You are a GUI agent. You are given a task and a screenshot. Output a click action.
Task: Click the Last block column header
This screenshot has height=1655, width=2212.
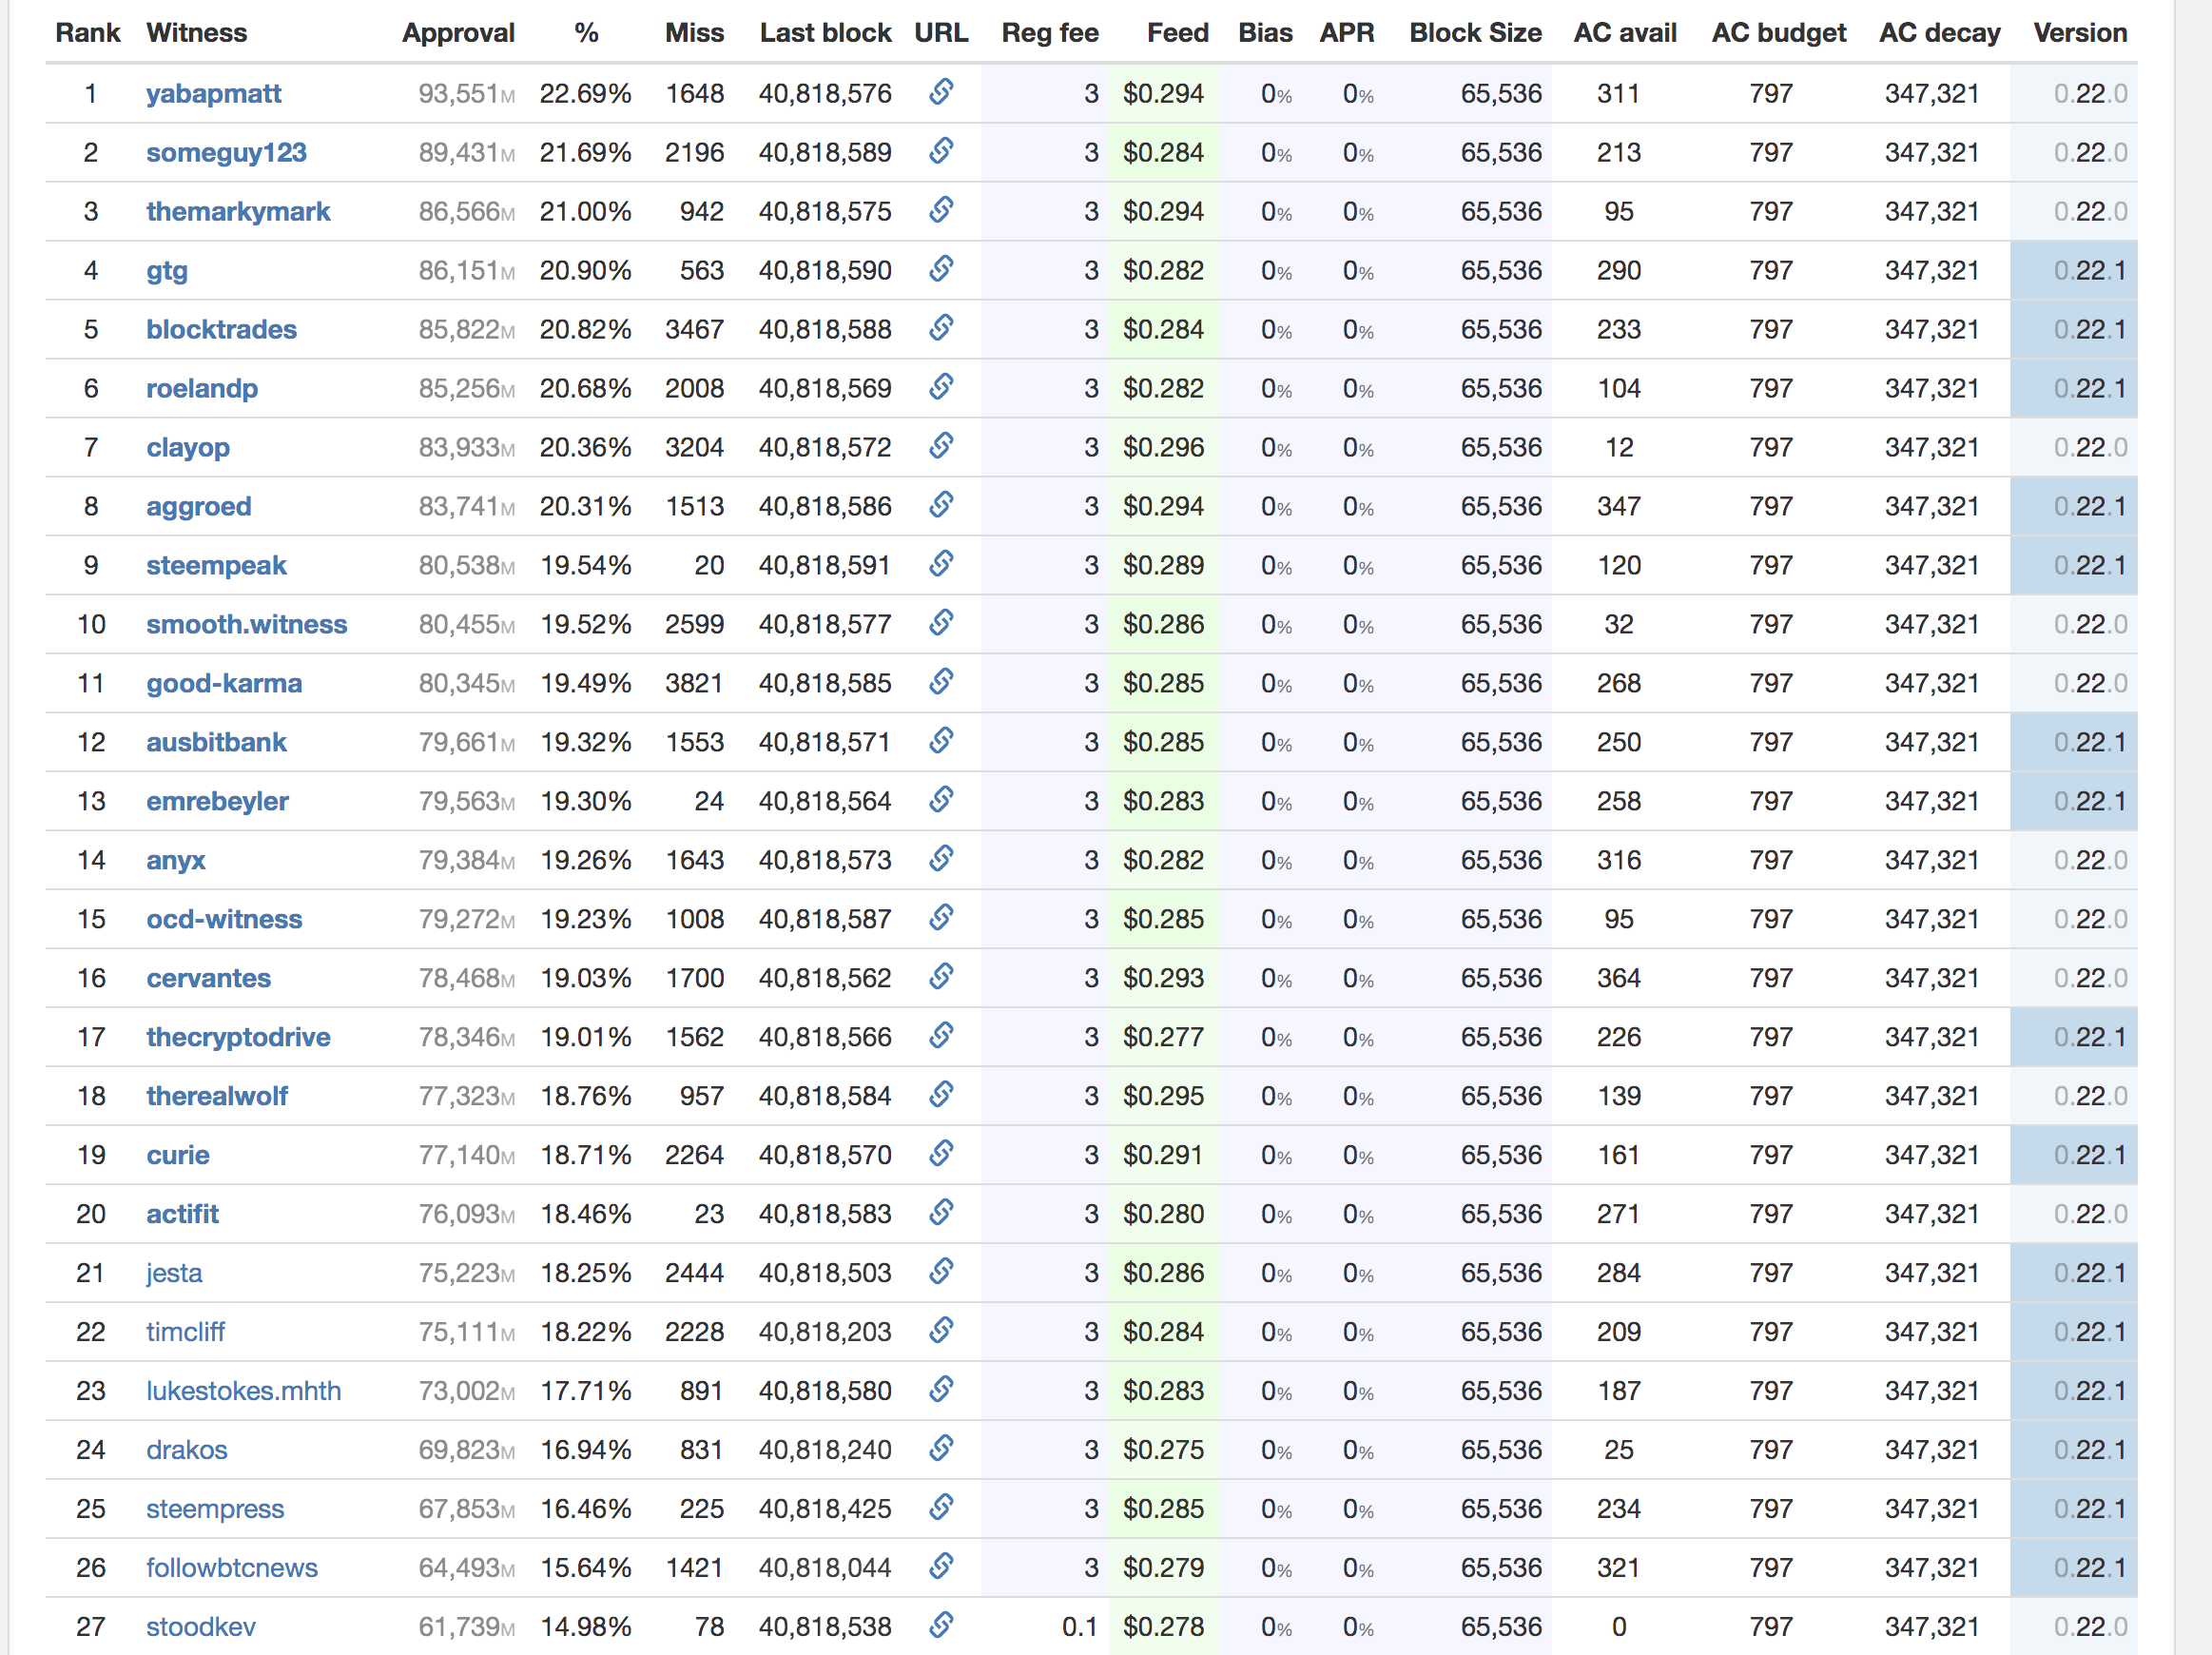click(825, 33)
